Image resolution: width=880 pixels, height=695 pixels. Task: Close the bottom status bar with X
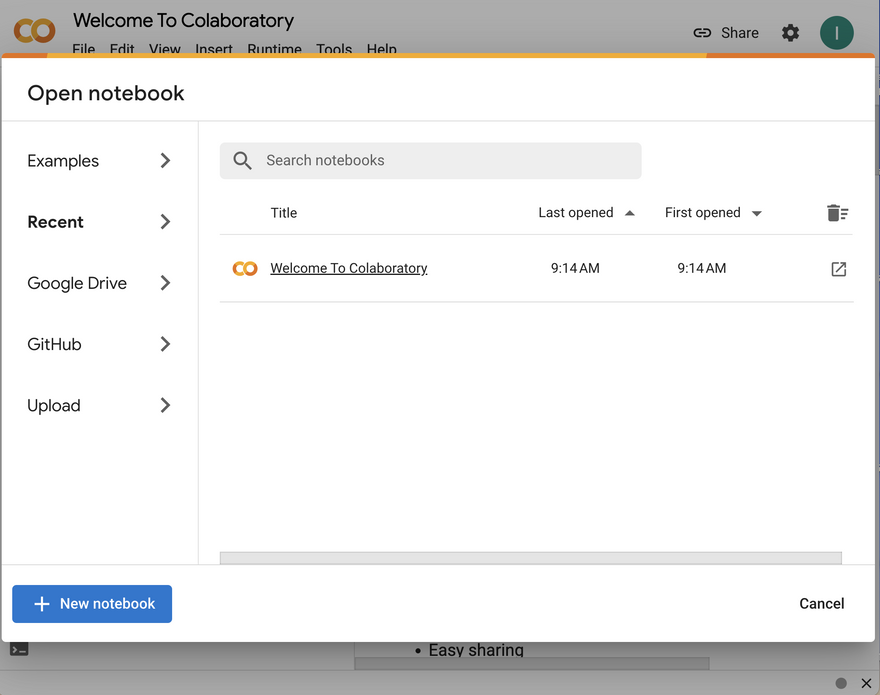pyautogui.click(x=867, y=683)
